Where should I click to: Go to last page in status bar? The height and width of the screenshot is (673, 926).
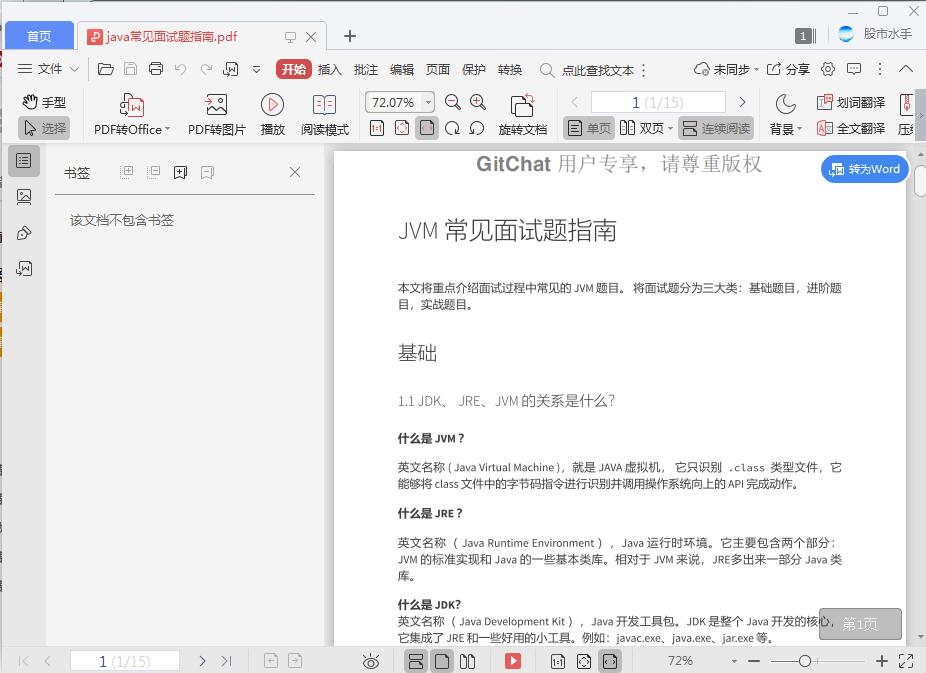pyautogui.click(x=226, y=661)
